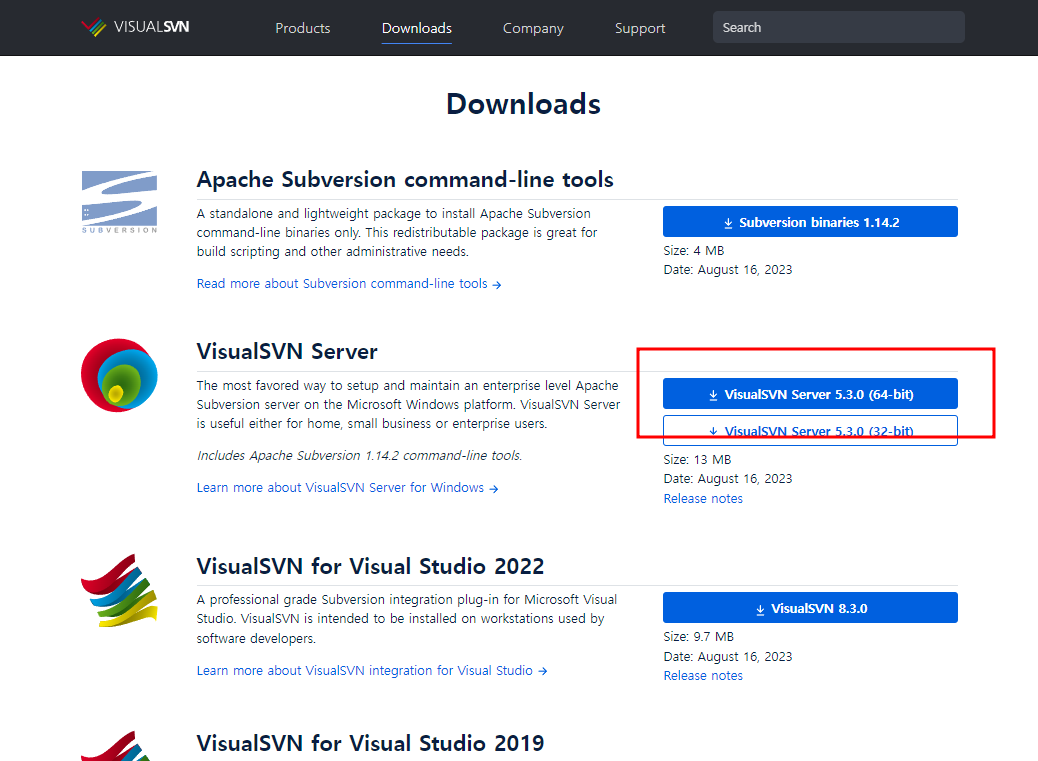The height and width of the screenshot is (761, 1038).
Task: Click the VisualSVN for Visual Studio 2019 heading
Action: pyautogui.click(x=370, y=743)
